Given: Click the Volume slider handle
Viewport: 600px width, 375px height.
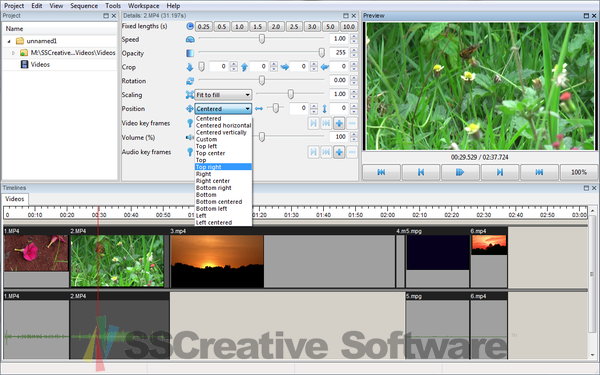Looking at the screenshot, I should point(262,137).
